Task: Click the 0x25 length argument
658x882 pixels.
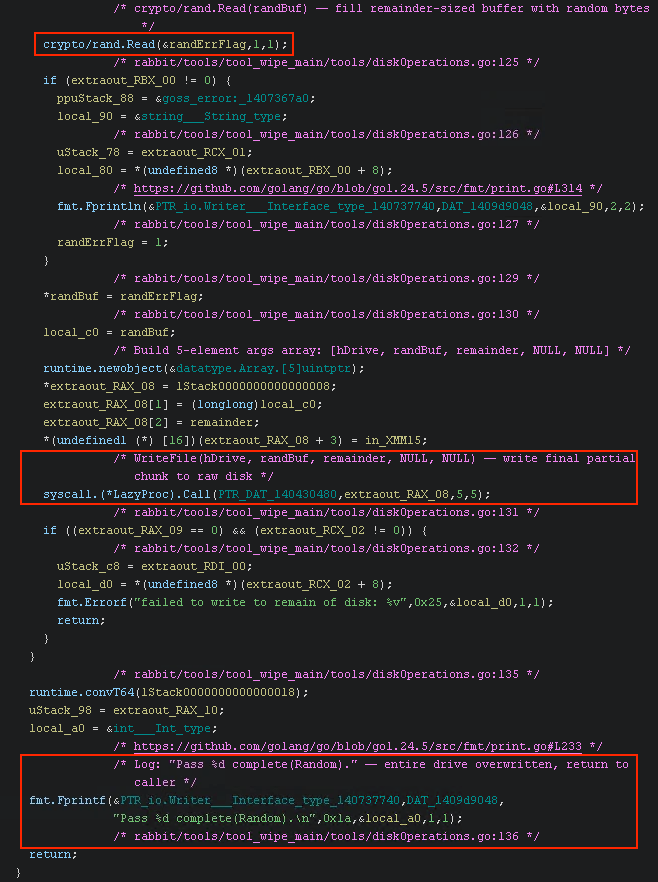Action: (x=428, y=602)
